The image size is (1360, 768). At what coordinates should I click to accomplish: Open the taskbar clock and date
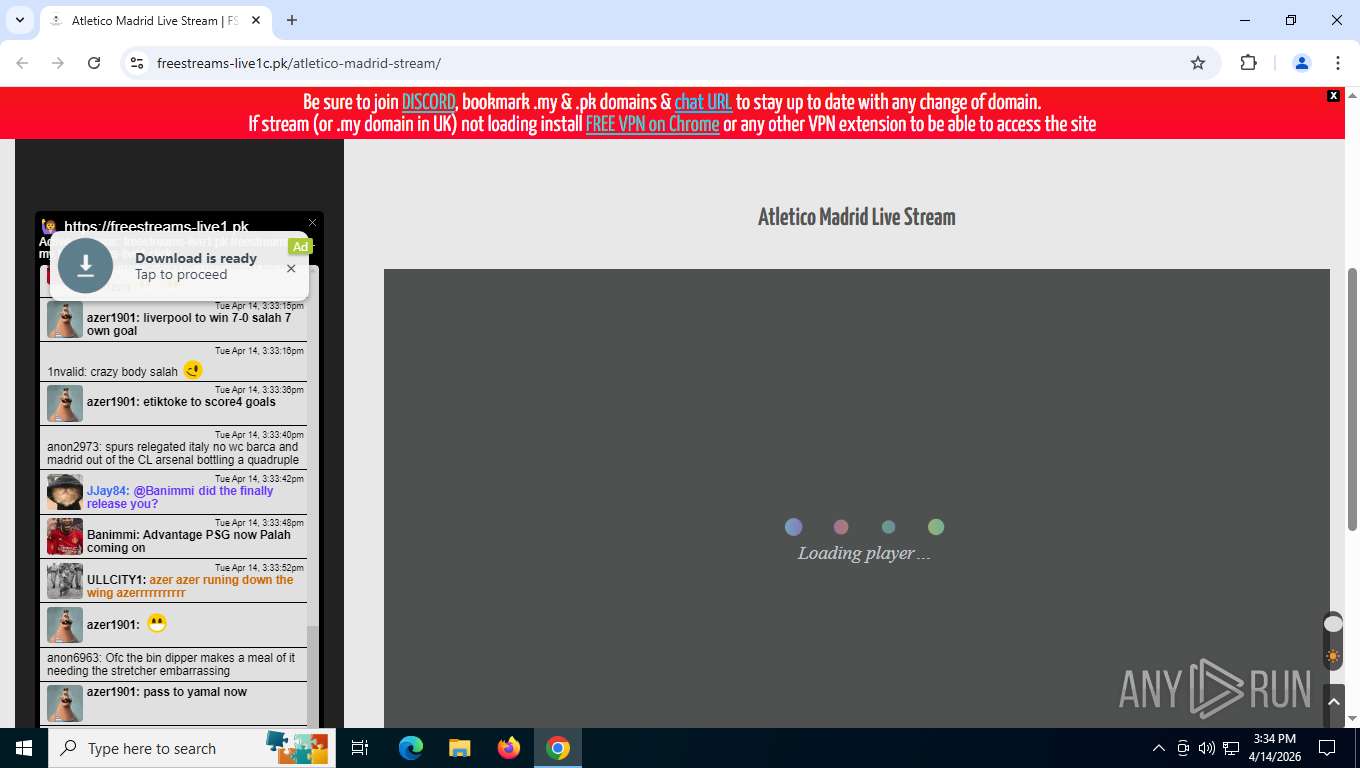pos(1274,748)
